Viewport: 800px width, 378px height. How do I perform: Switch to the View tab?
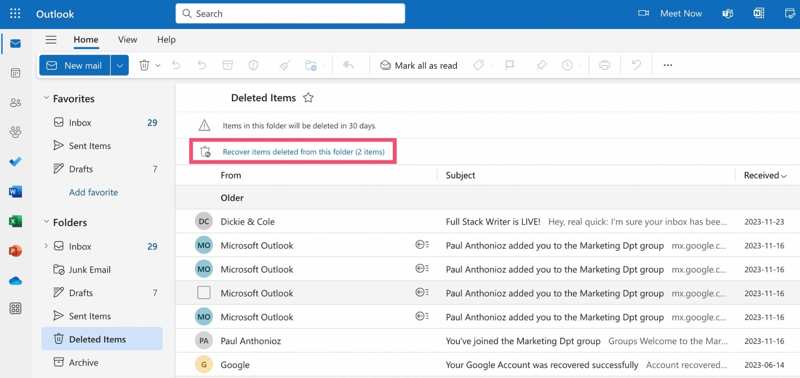tap(128, 40)
